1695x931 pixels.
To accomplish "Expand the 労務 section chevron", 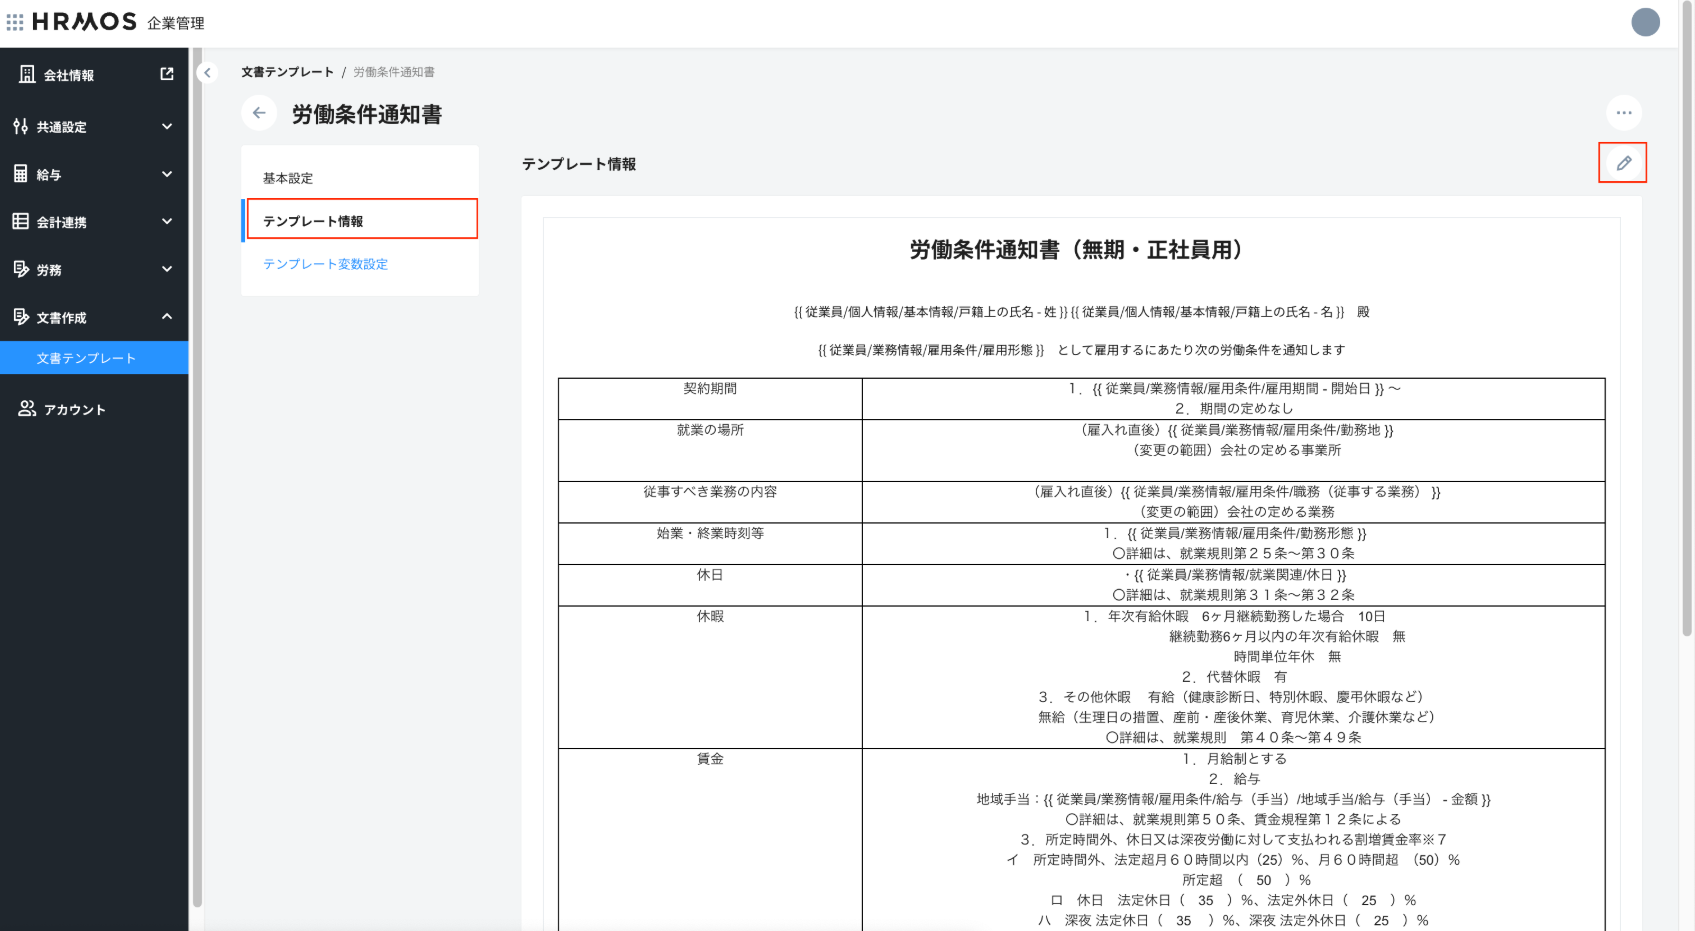I will pos(167,269).
